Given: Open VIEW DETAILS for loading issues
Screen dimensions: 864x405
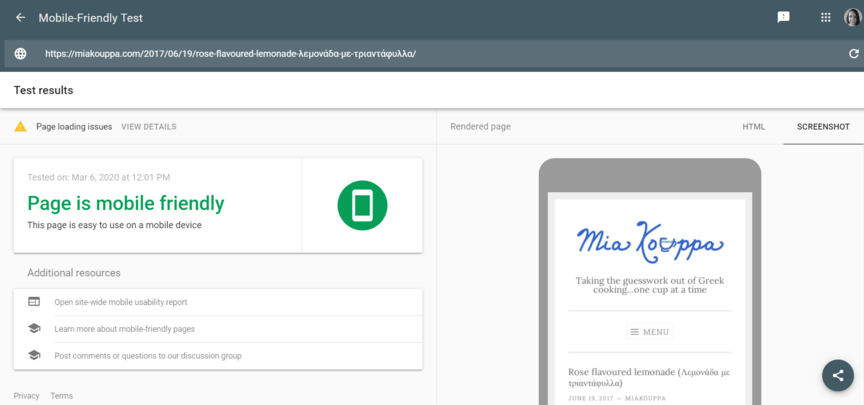Looking at the screenshot, I should click(149, 127).
